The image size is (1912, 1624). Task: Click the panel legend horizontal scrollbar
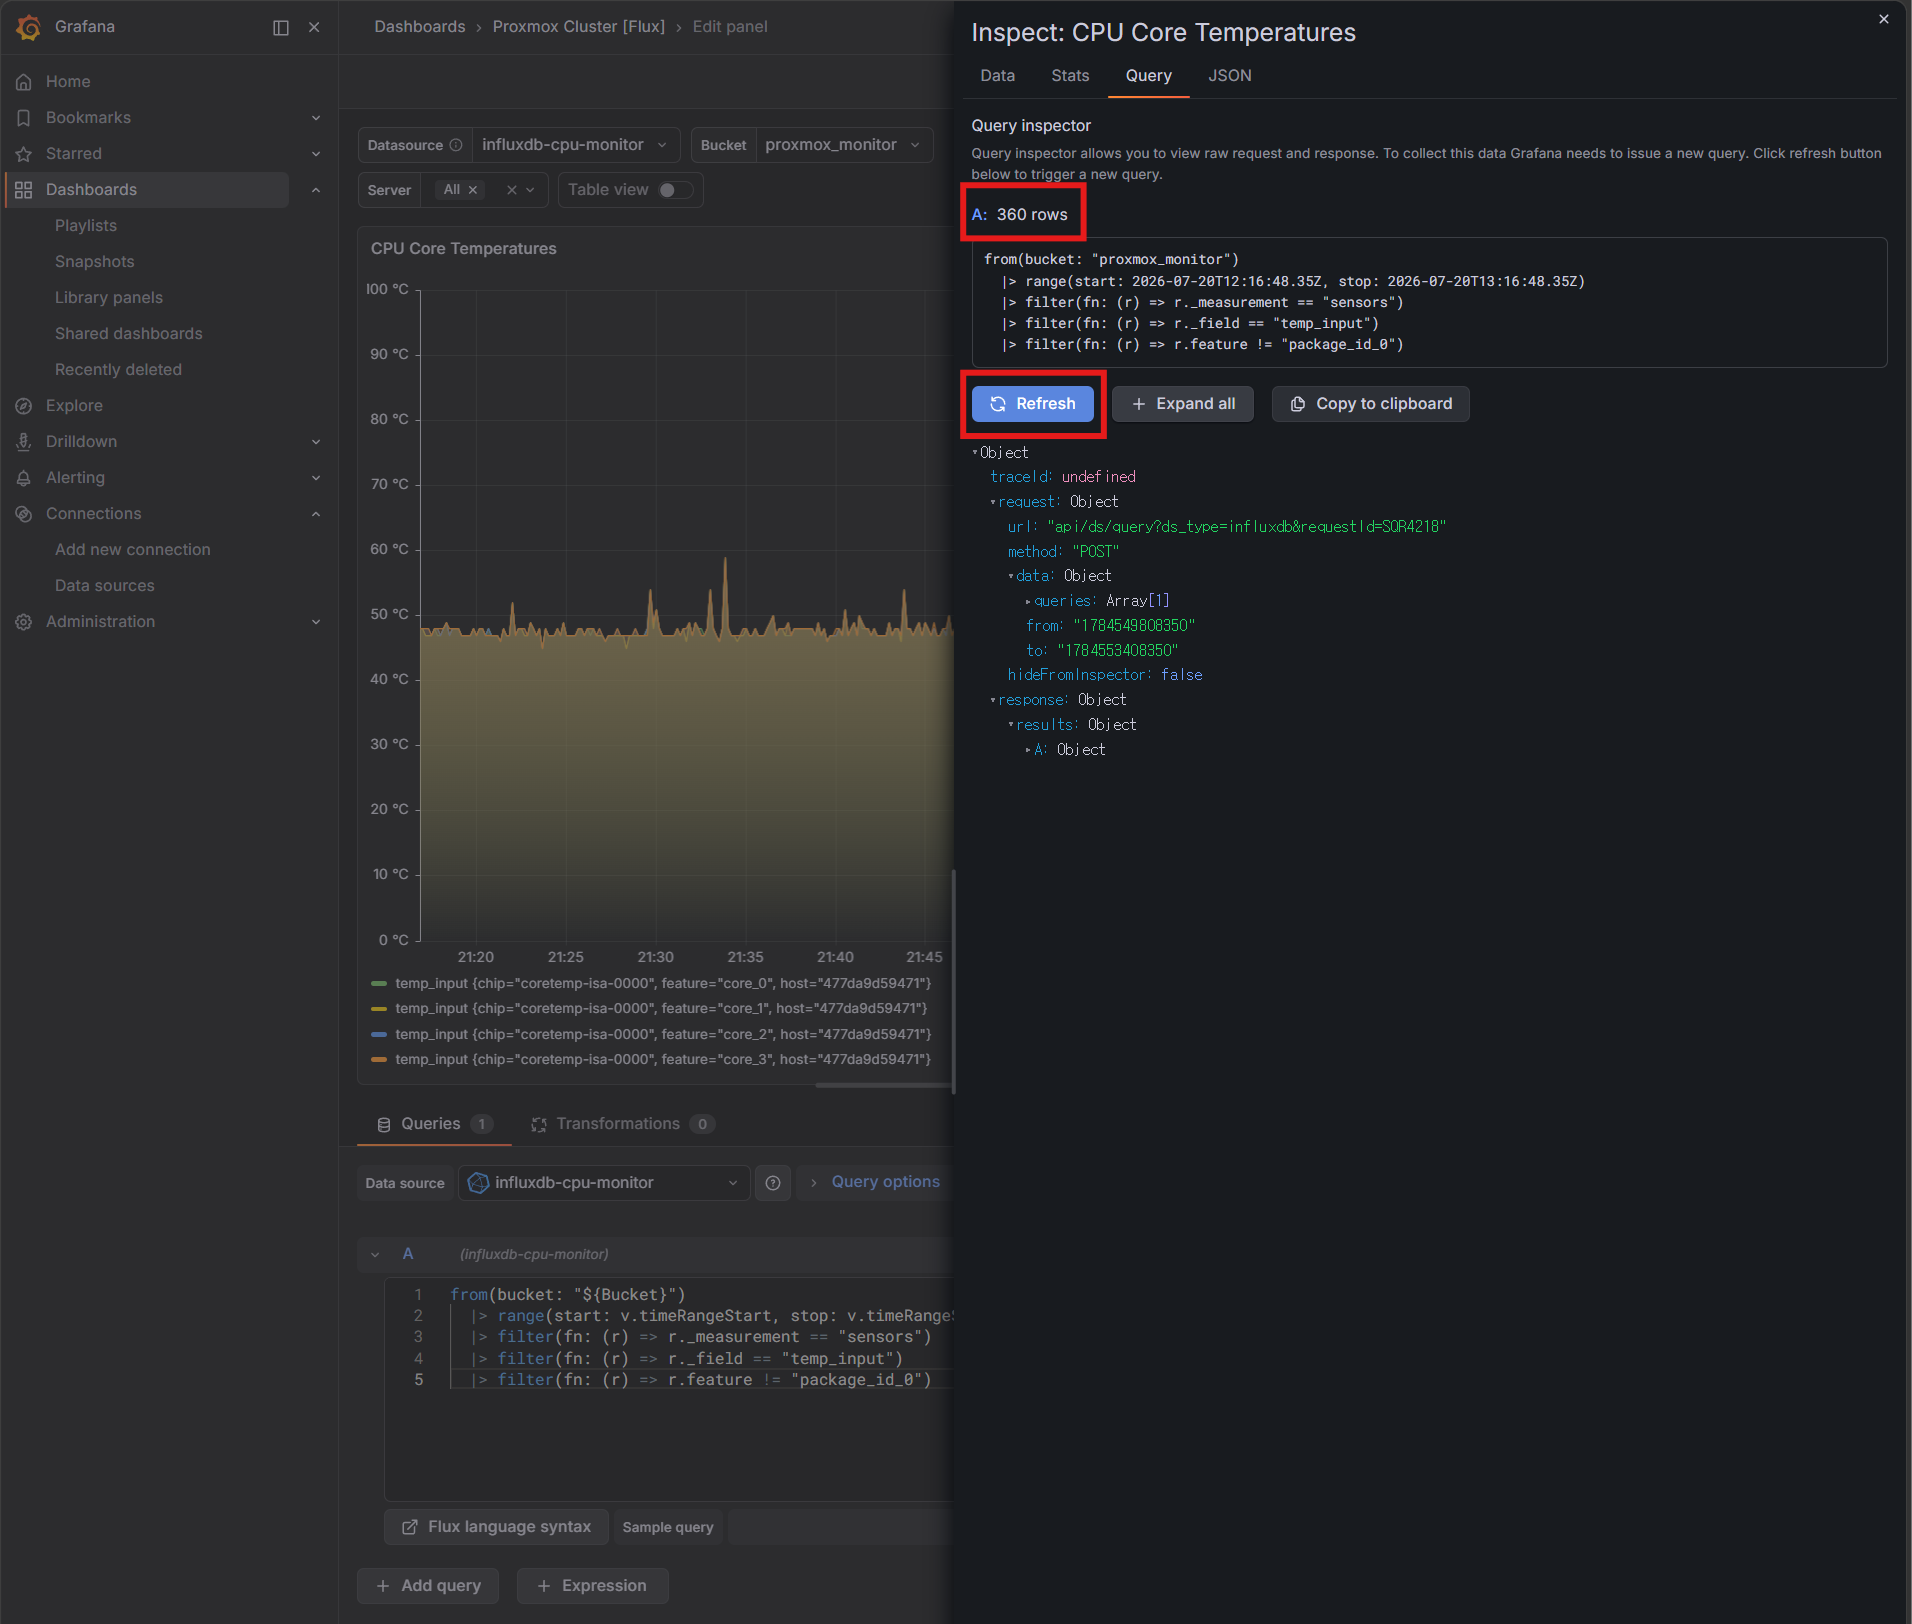884,1086
